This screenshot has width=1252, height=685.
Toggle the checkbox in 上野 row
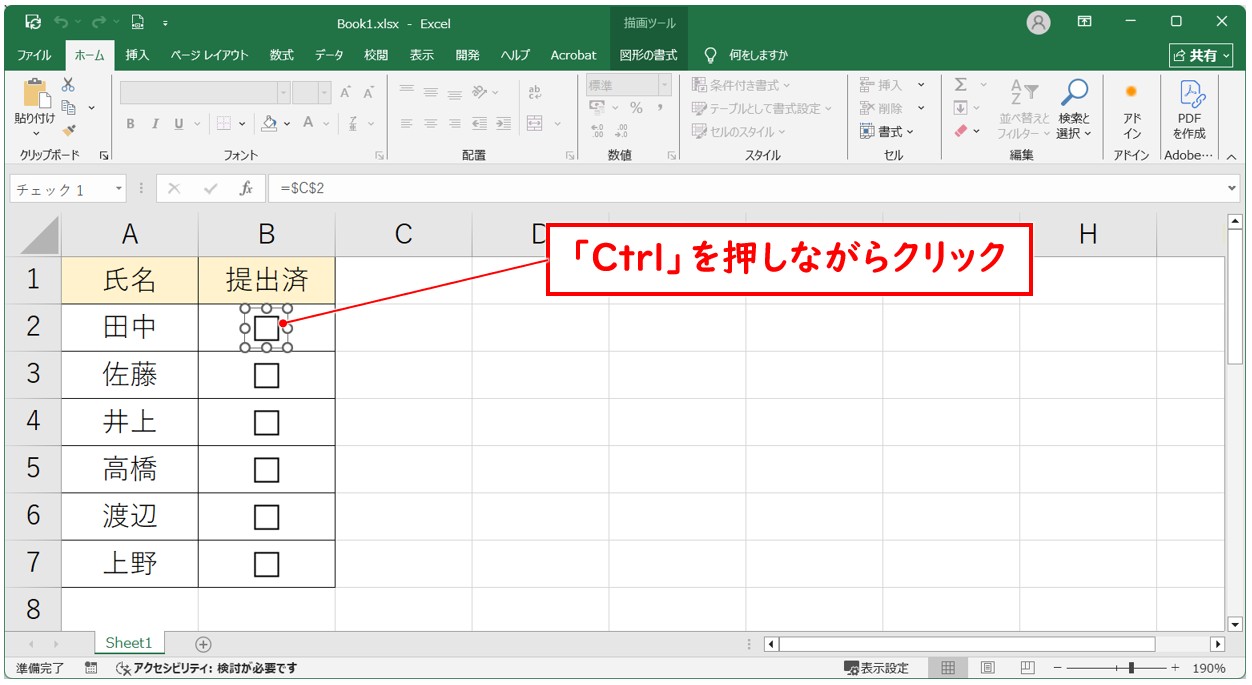tap(266, 564)
